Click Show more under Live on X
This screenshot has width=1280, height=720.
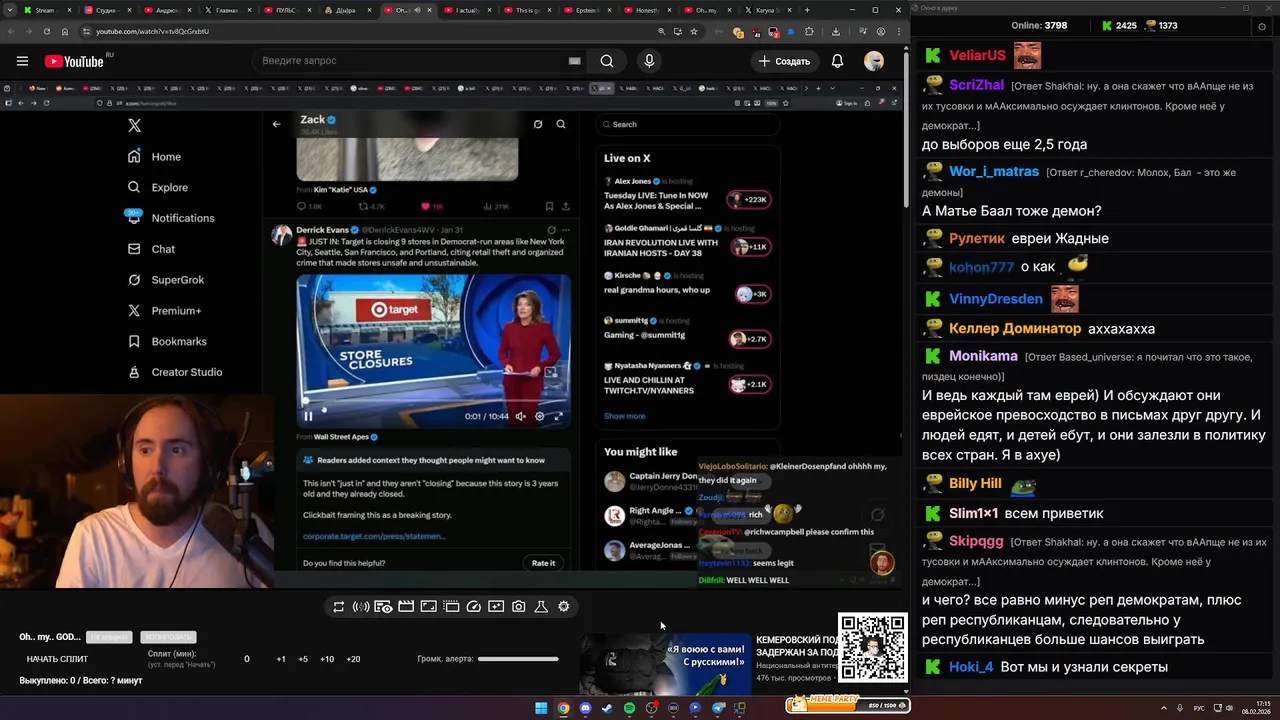(x=624, y=416)
